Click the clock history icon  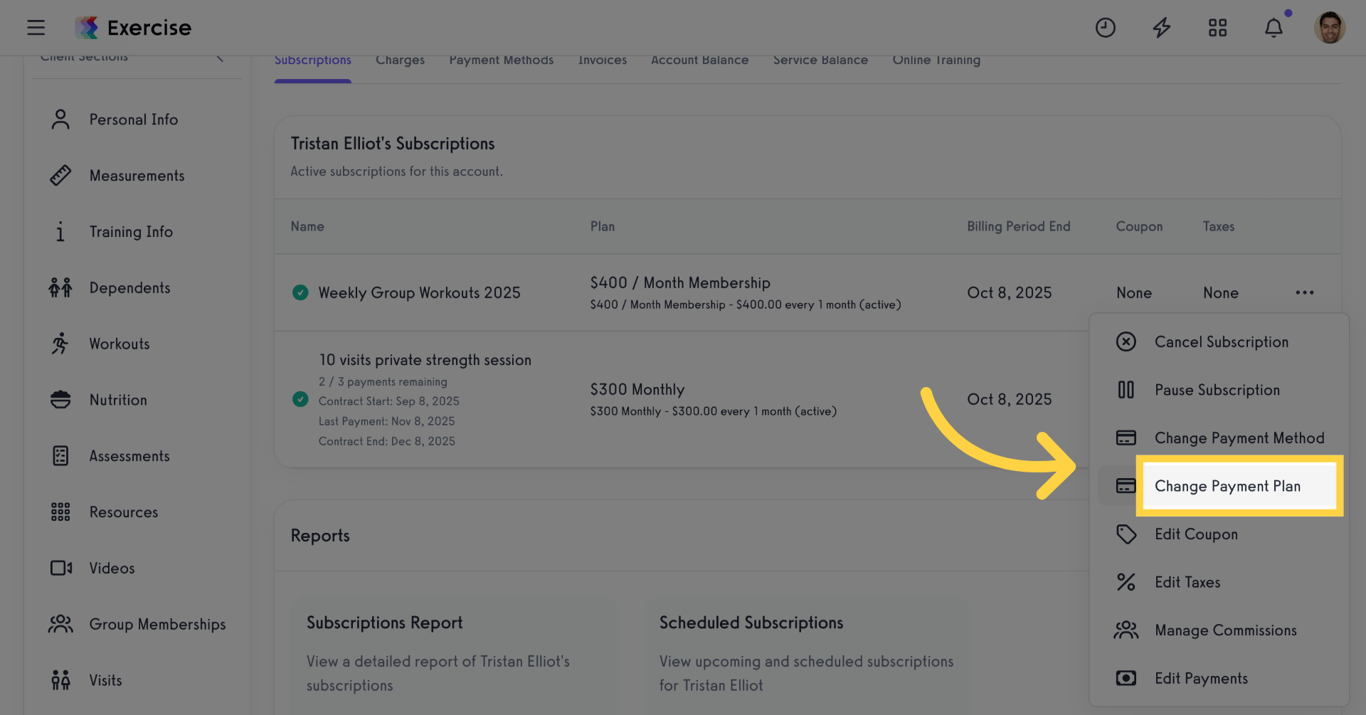1105,28
